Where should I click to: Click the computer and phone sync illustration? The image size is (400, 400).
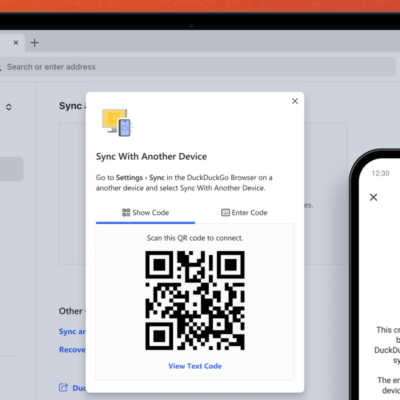pos(117,122)
